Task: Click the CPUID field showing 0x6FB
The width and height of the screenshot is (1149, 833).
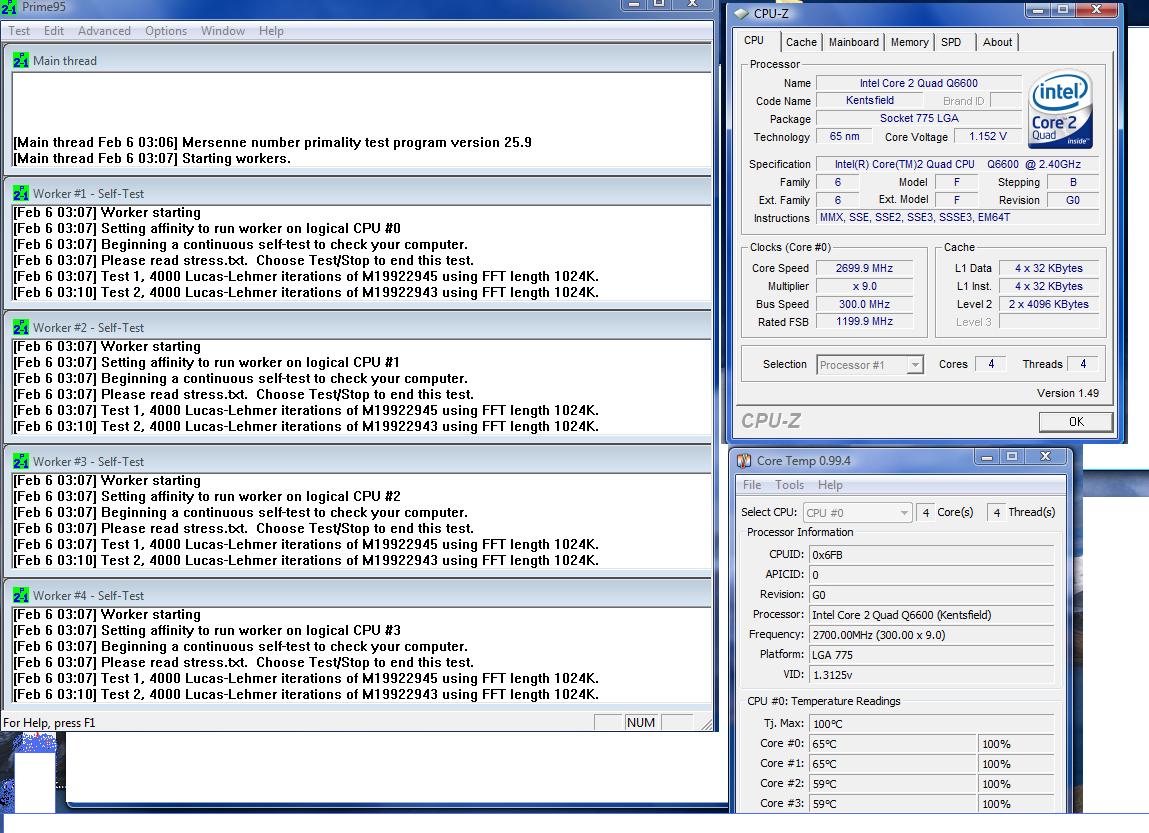Action: (931, 555)
